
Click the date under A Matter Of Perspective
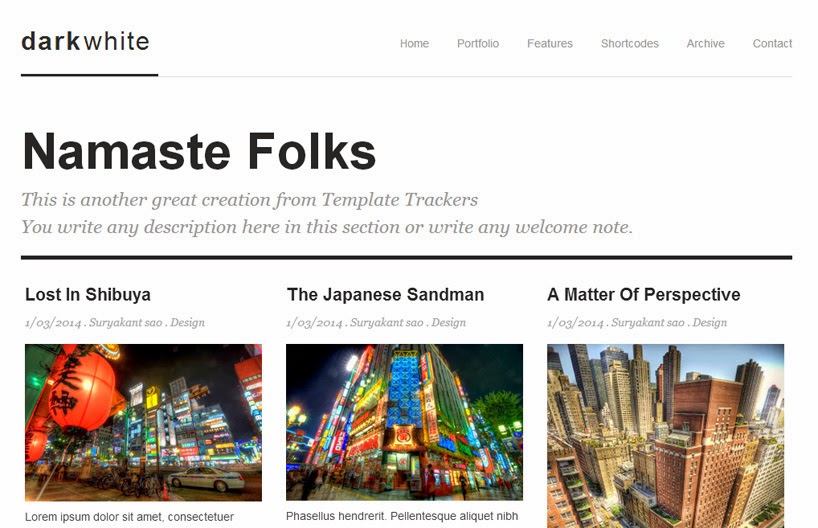pyautogui.click(x=575, y=322)
